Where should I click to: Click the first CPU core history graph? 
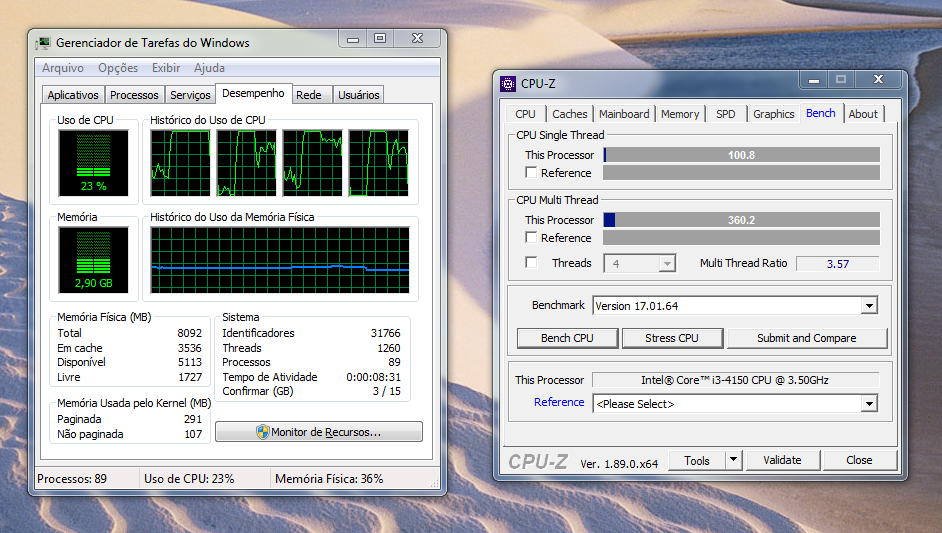(x=180, y=163)
